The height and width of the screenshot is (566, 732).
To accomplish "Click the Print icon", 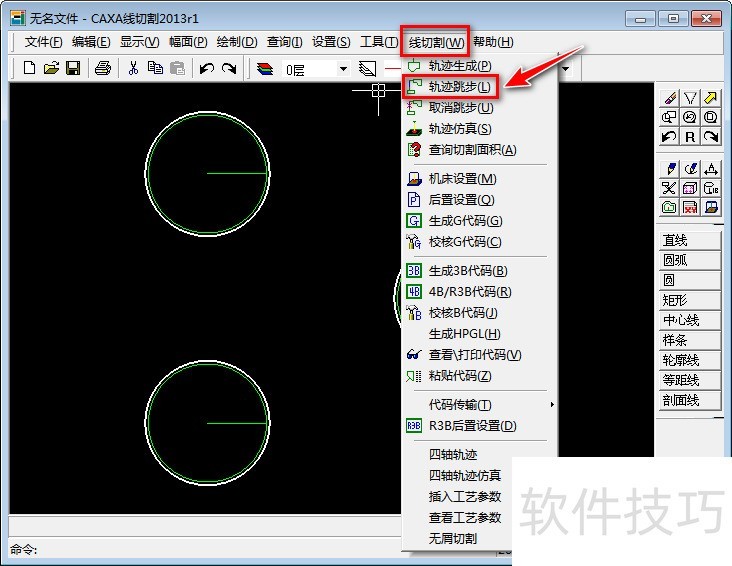I will [103, 68].
